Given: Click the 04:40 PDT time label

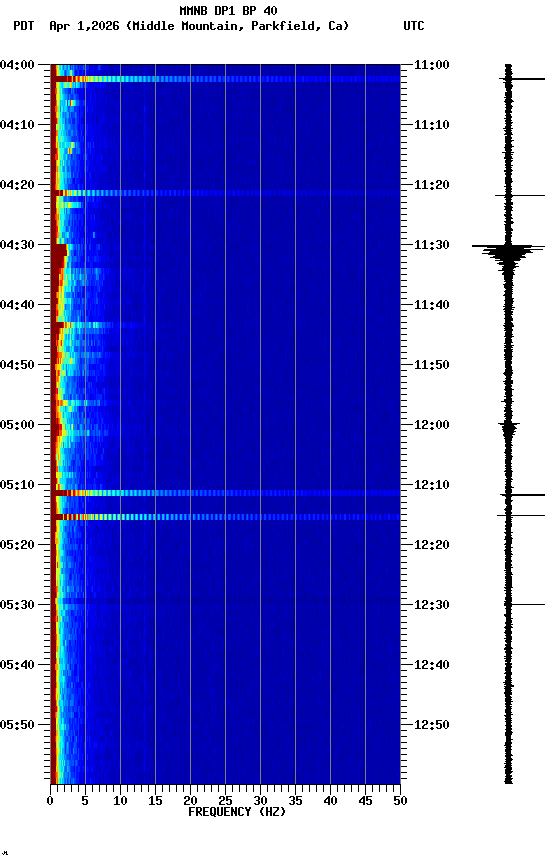Looking at the screenshot, I should (x=17, y=305).
